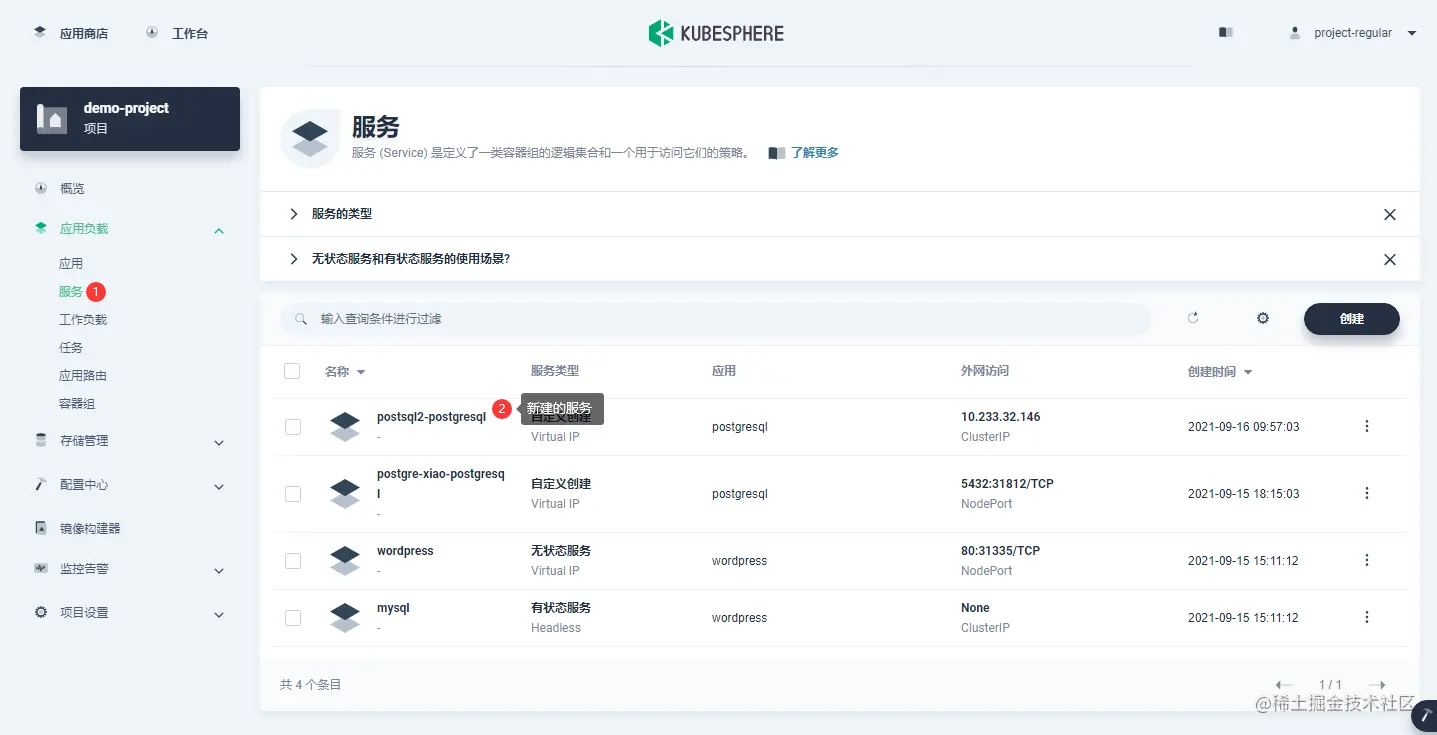
Task: Click the 存储管理 storage icon
Action: coord(41,440)
